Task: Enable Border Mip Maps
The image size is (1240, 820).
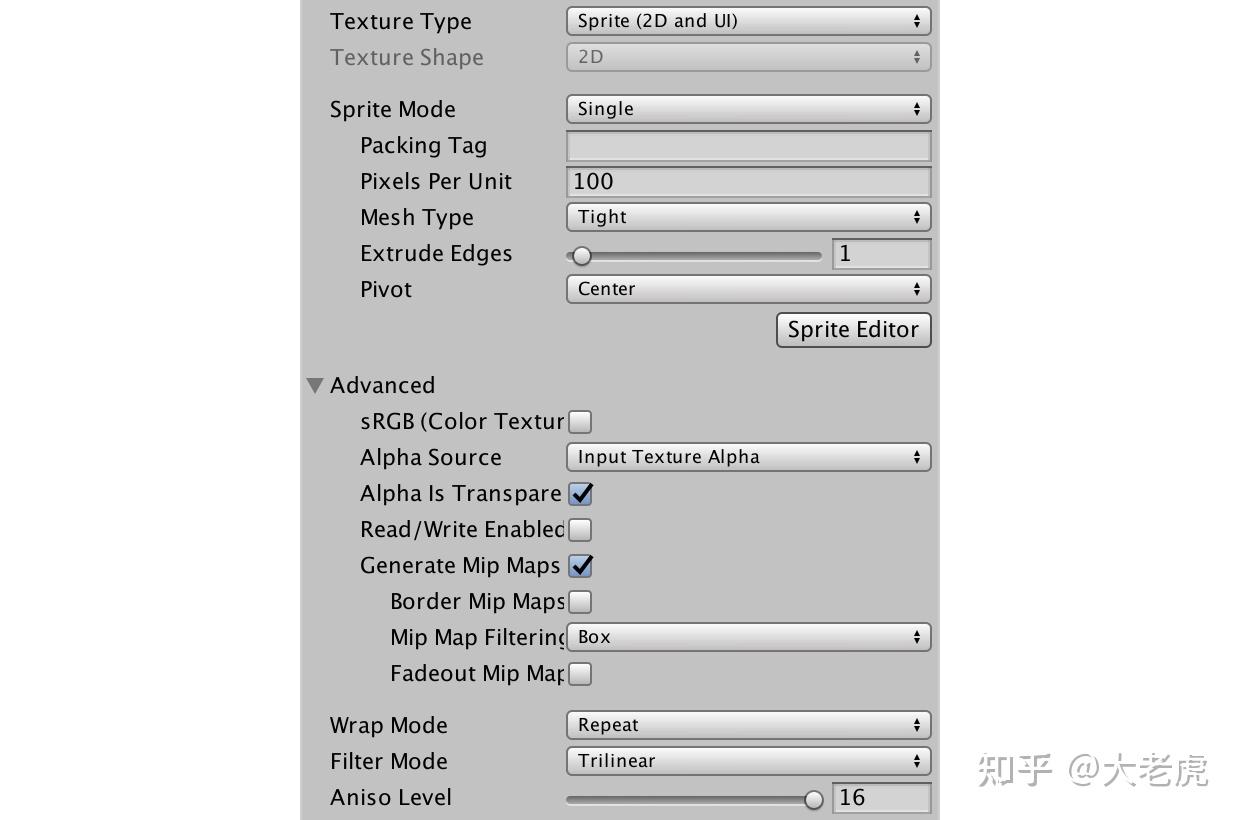Action: coord(580,601)
